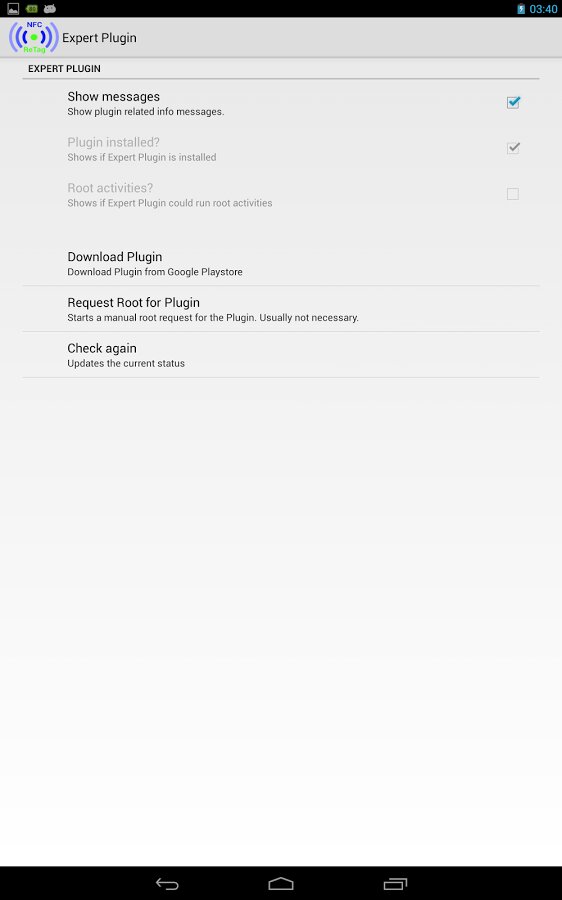Screen dimensions: 562x900
Task: Open the picture notification icon in status bar
Action: (13, 9)
